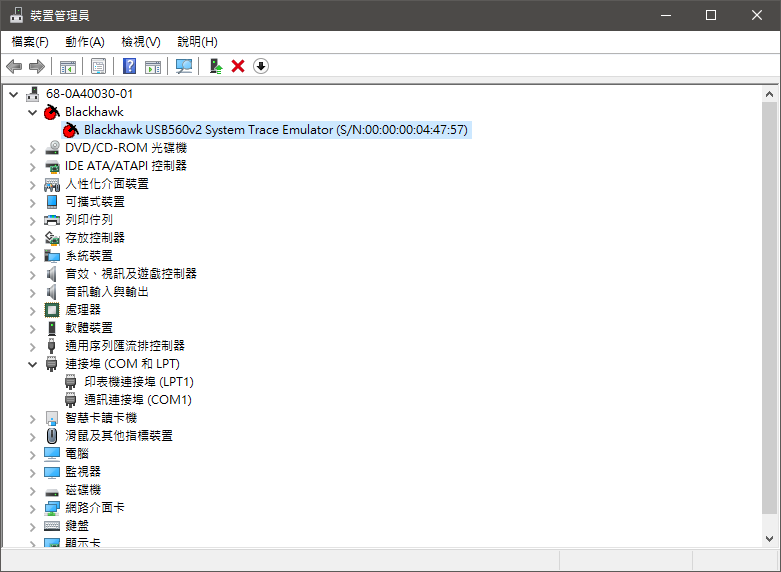Click the COM1 communication port icon
This screenshot has width=781, height=572.
tap(71, 400)
